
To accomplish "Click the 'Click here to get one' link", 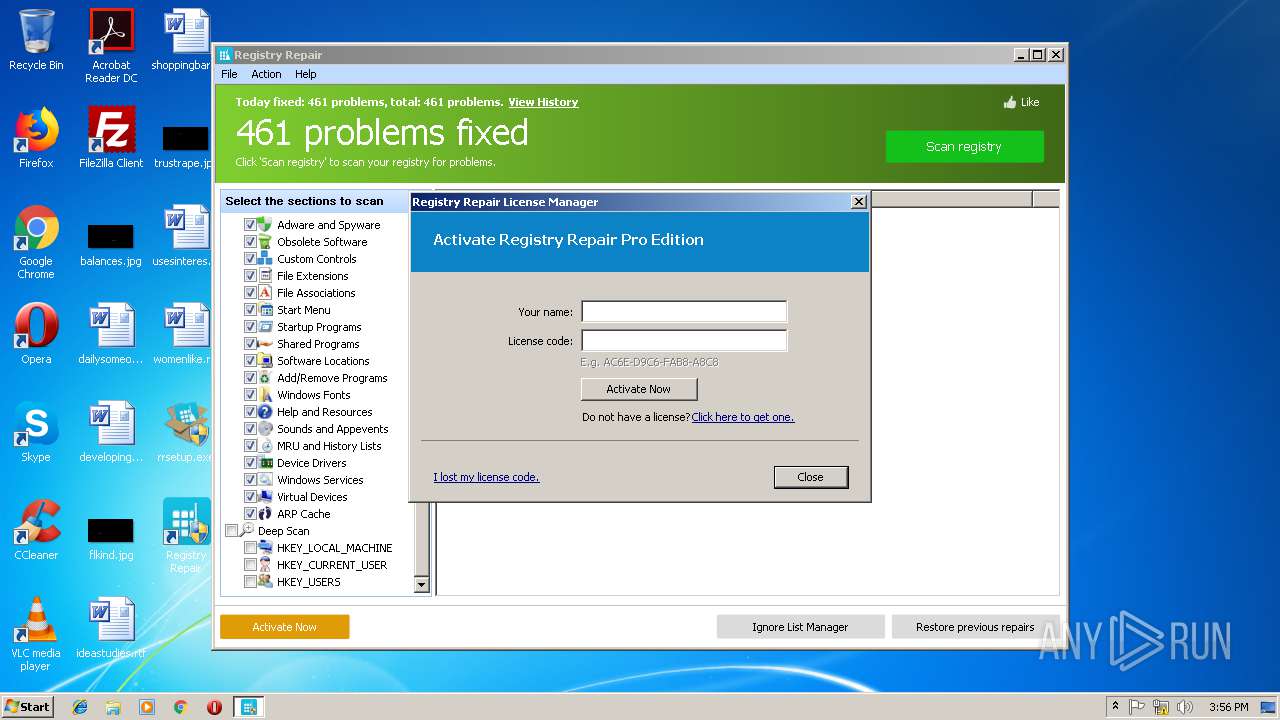I will pos(743,417).
